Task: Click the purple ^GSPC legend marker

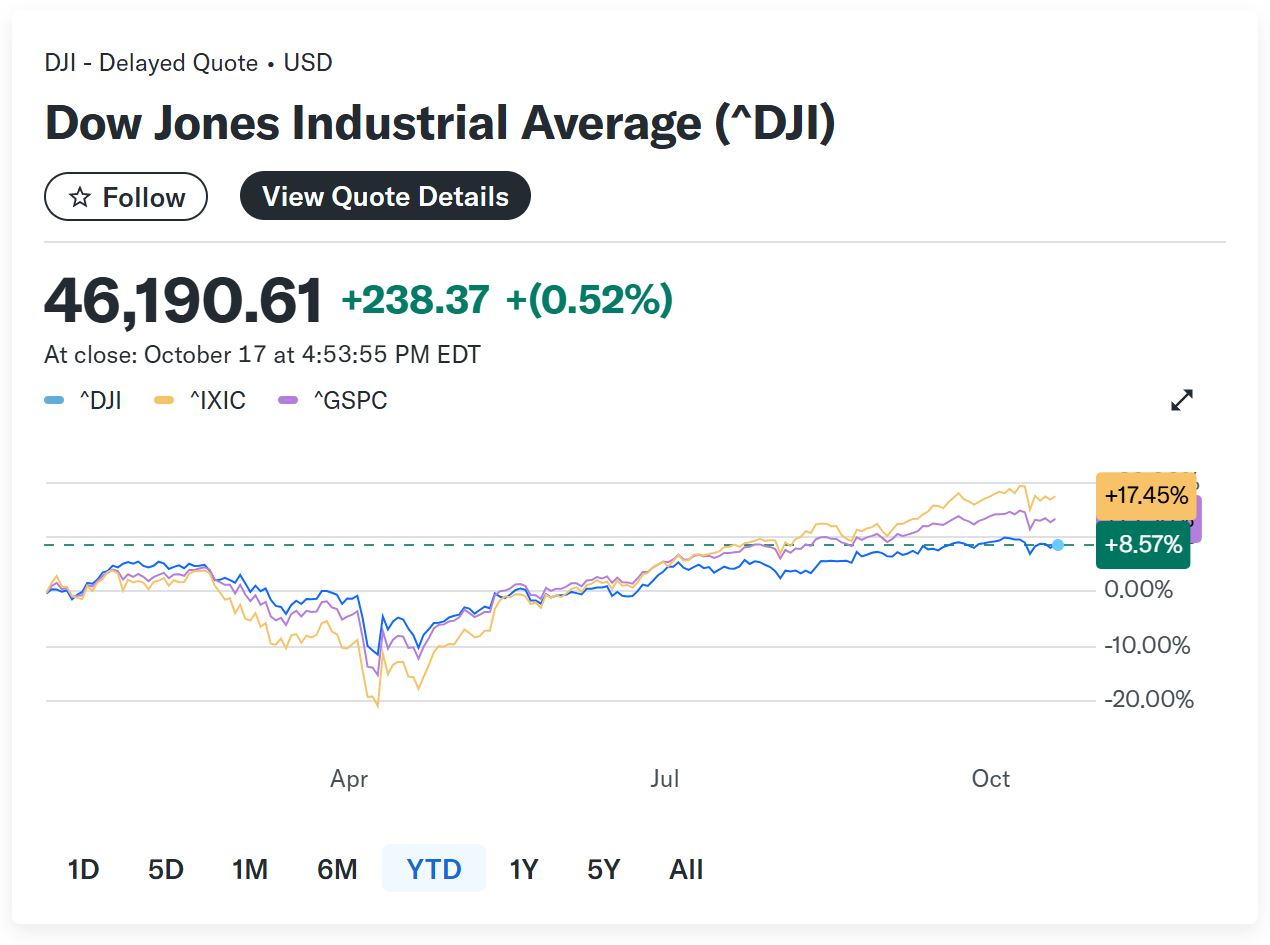Action: [x=288, y=402]
